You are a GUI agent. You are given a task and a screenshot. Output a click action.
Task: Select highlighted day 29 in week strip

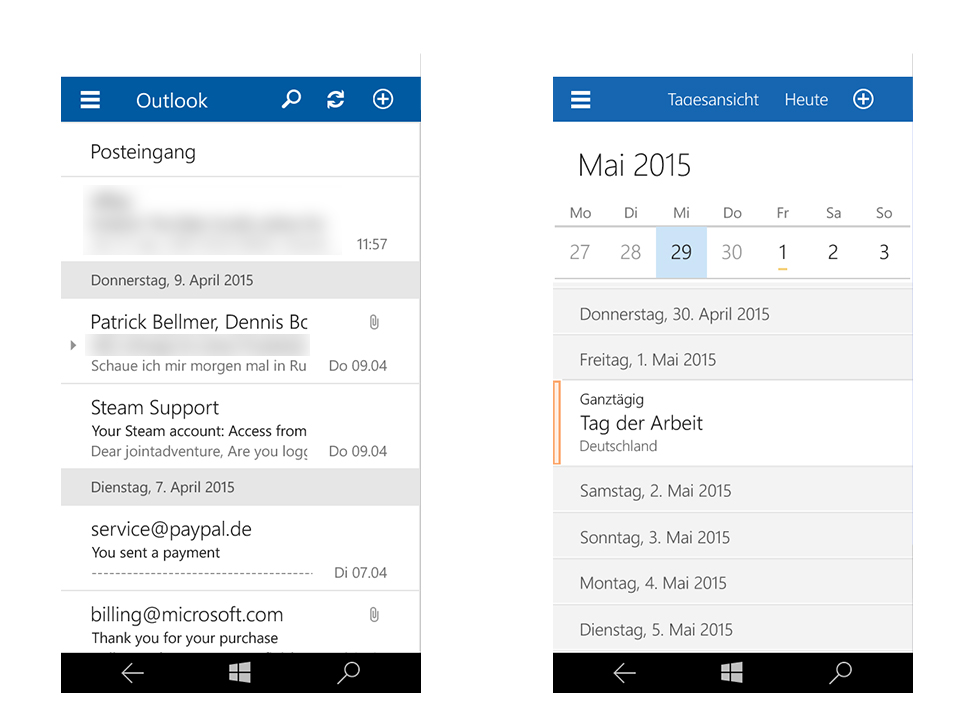(681, 252)
